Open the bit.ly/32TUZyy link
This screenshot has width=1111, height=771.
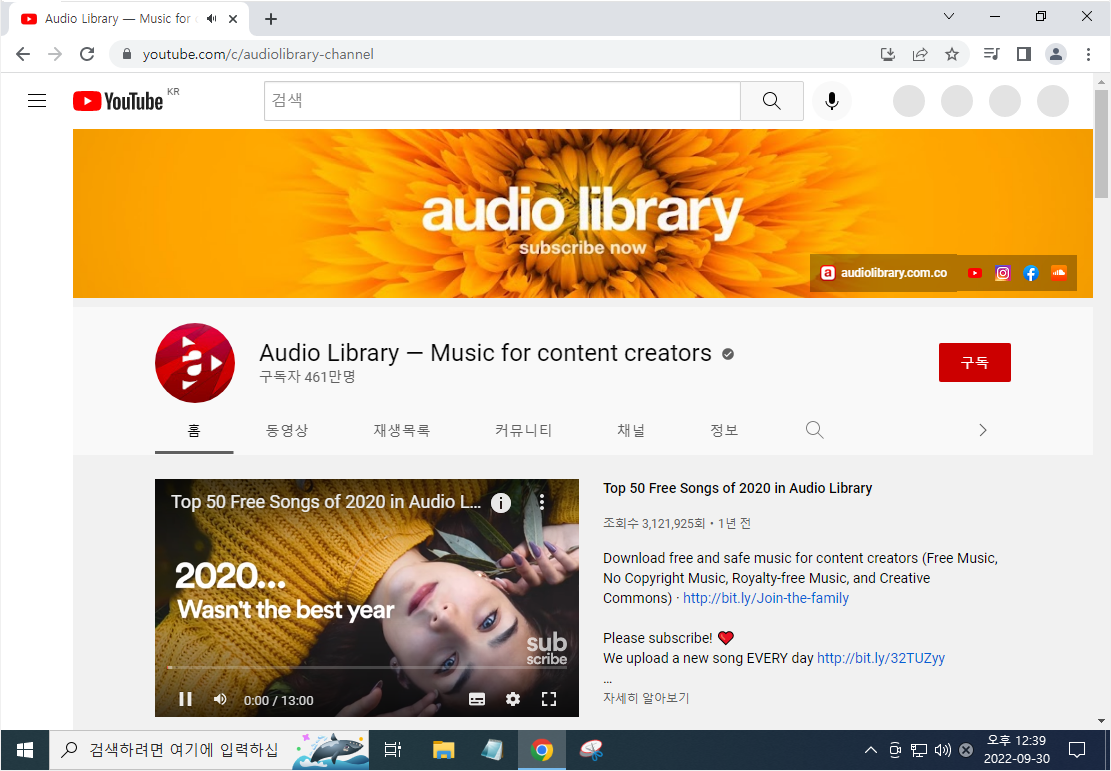tap(881, 658)
